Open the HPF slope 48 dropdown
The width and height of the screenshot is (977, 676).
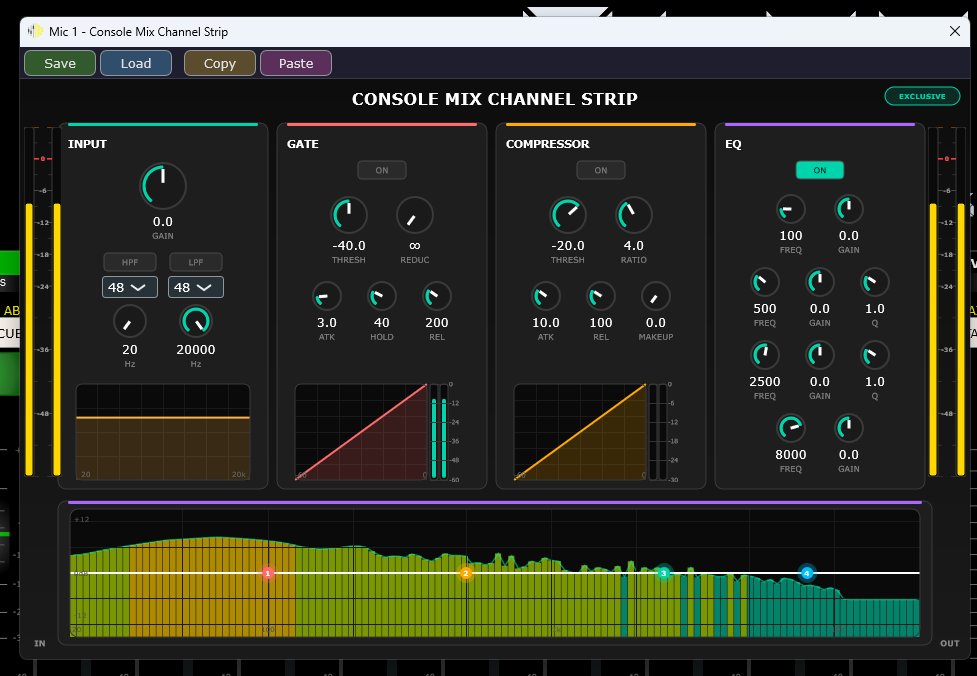130,287
